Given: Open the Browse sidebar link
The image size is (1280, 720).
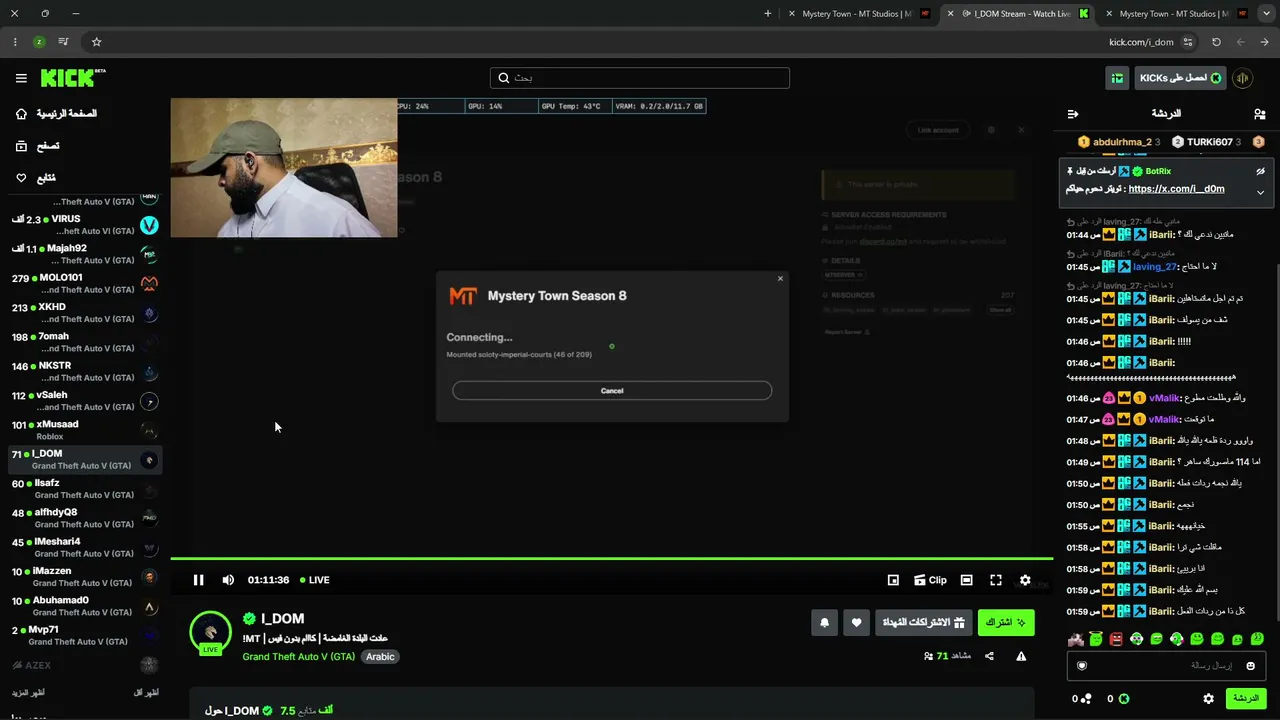Looking at the screenshot, I should (x=37, y=146).
